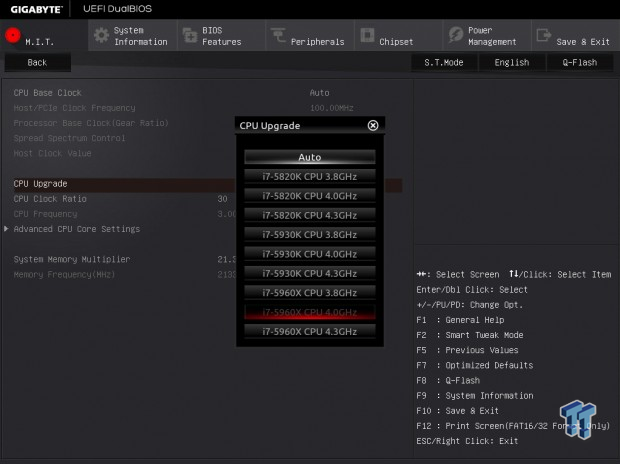Click Host/PCIe Clock Frequency row

74,108
